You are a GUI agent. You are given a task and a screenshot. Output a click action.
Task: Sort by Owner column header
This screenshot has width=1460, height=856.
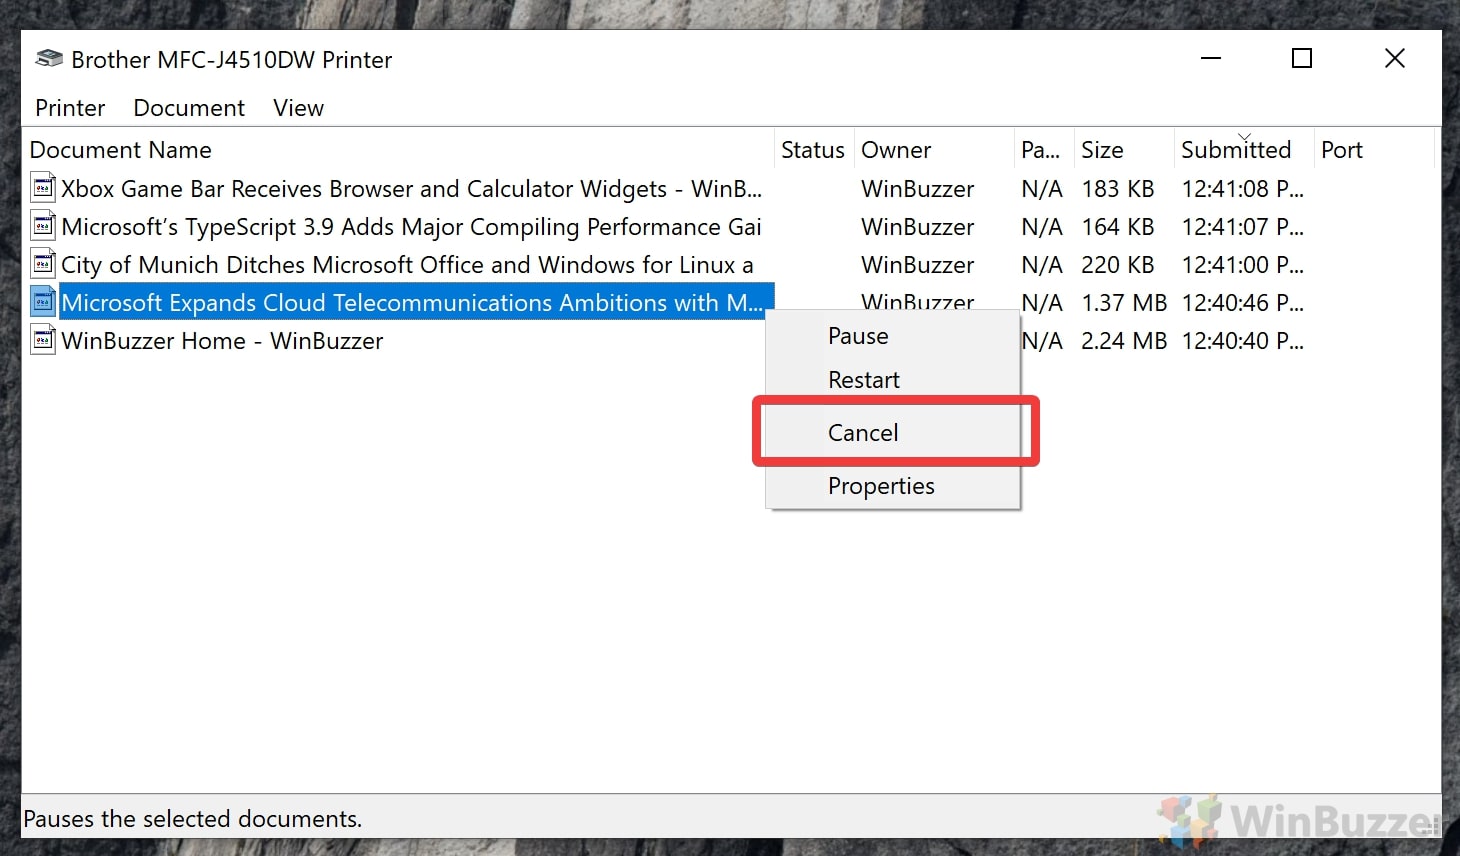[934, 150]
